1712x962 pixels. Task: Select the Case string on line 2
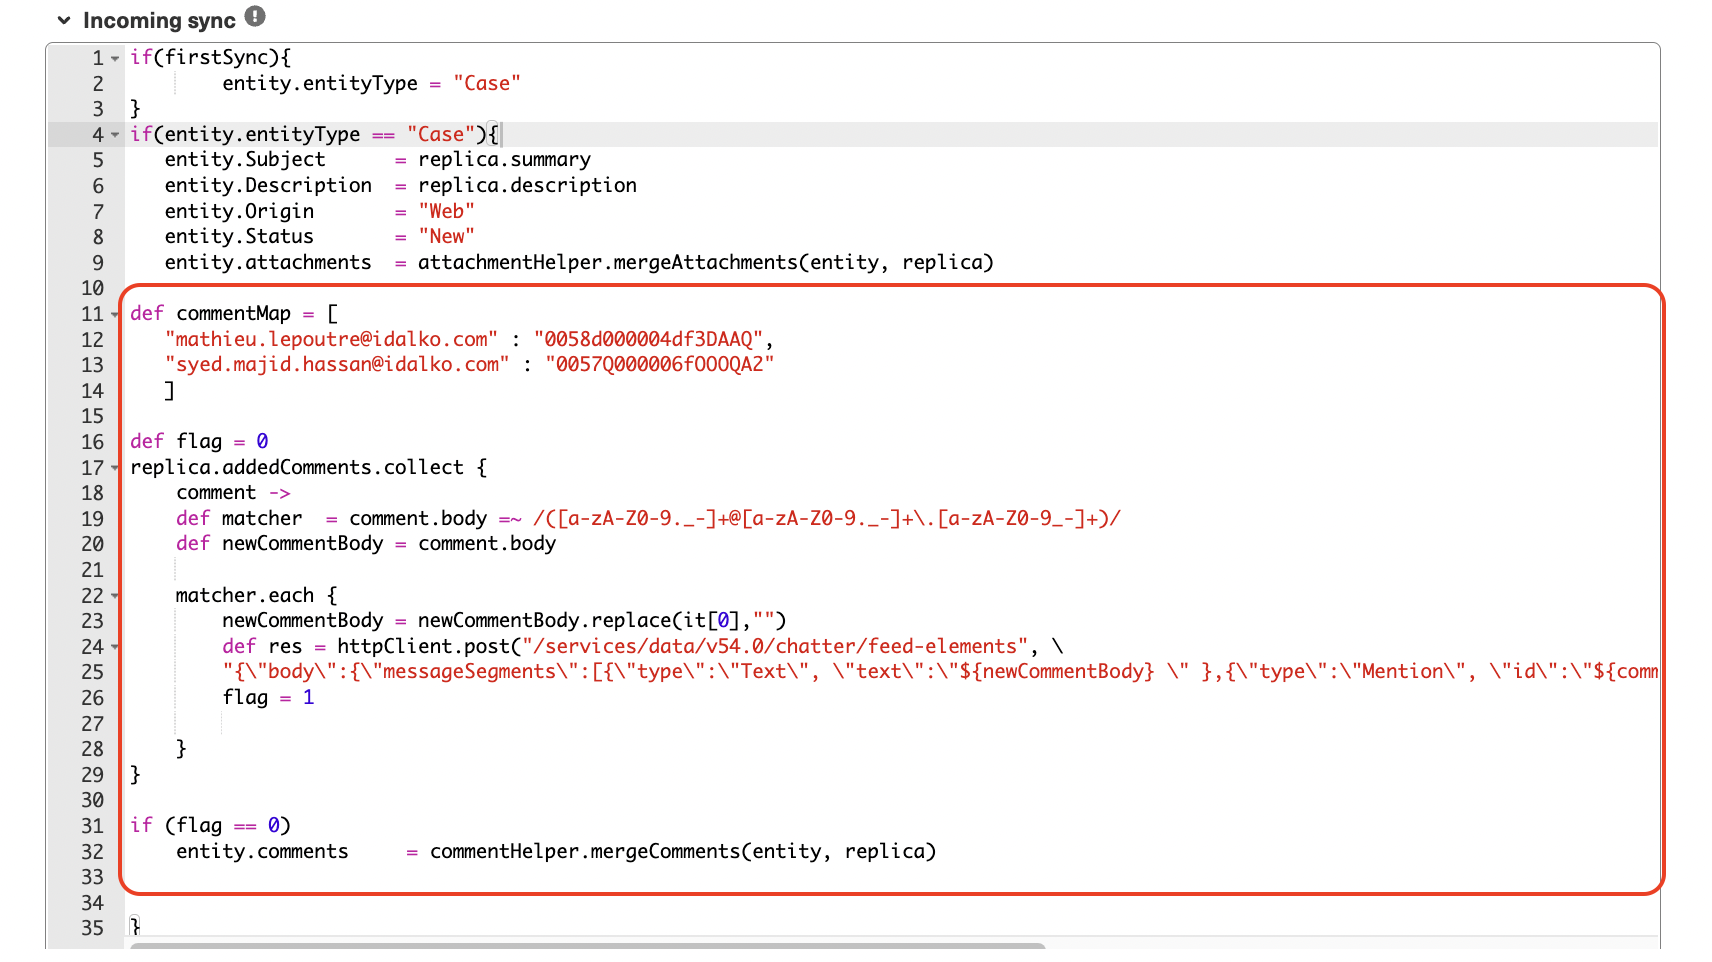[488, 83]
